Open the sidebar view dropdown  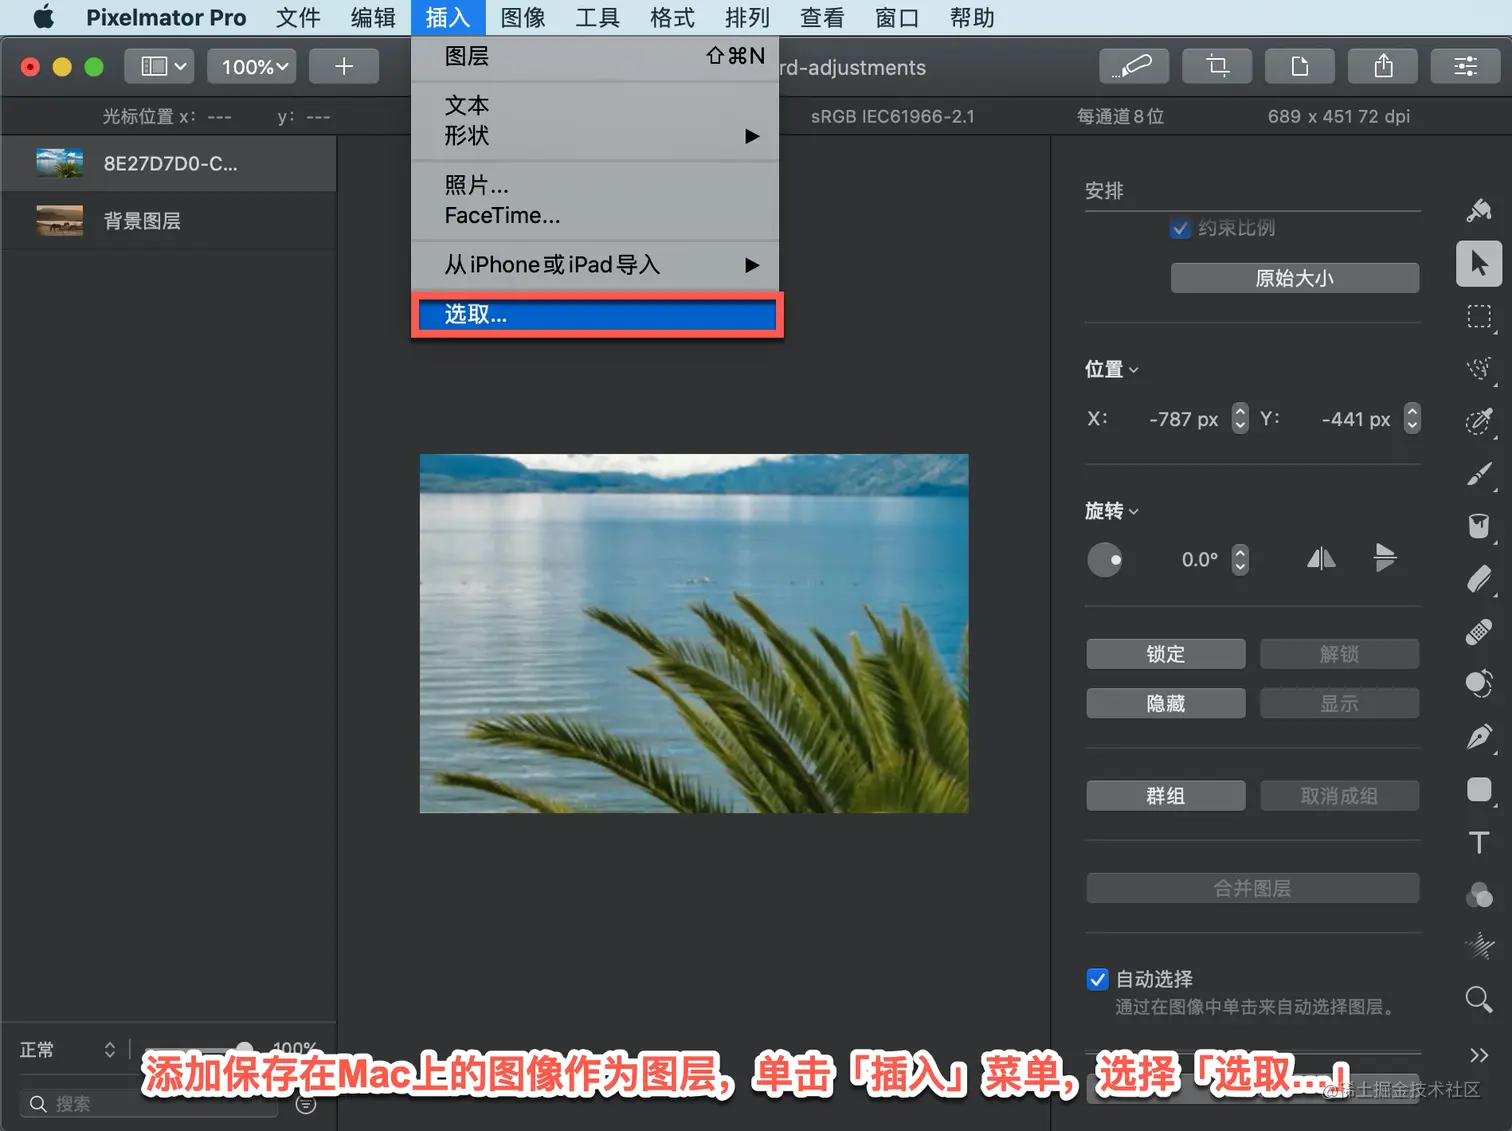click(159, 66)
